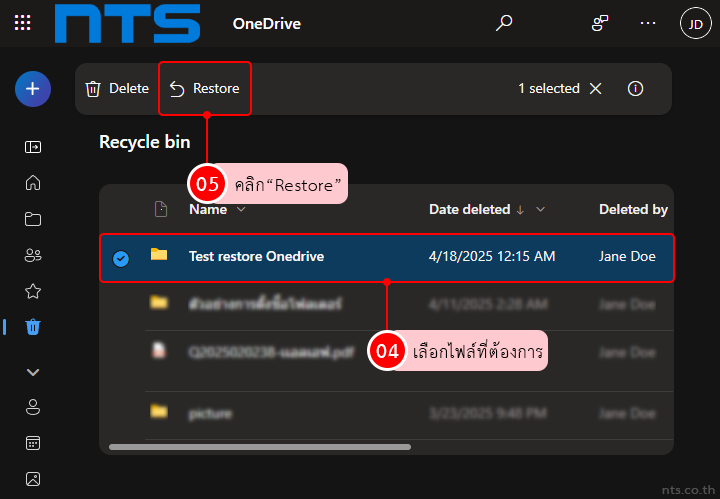Click the Test restore Onedrive folder icon
The image size is (720, 499).
pos(159,254)
